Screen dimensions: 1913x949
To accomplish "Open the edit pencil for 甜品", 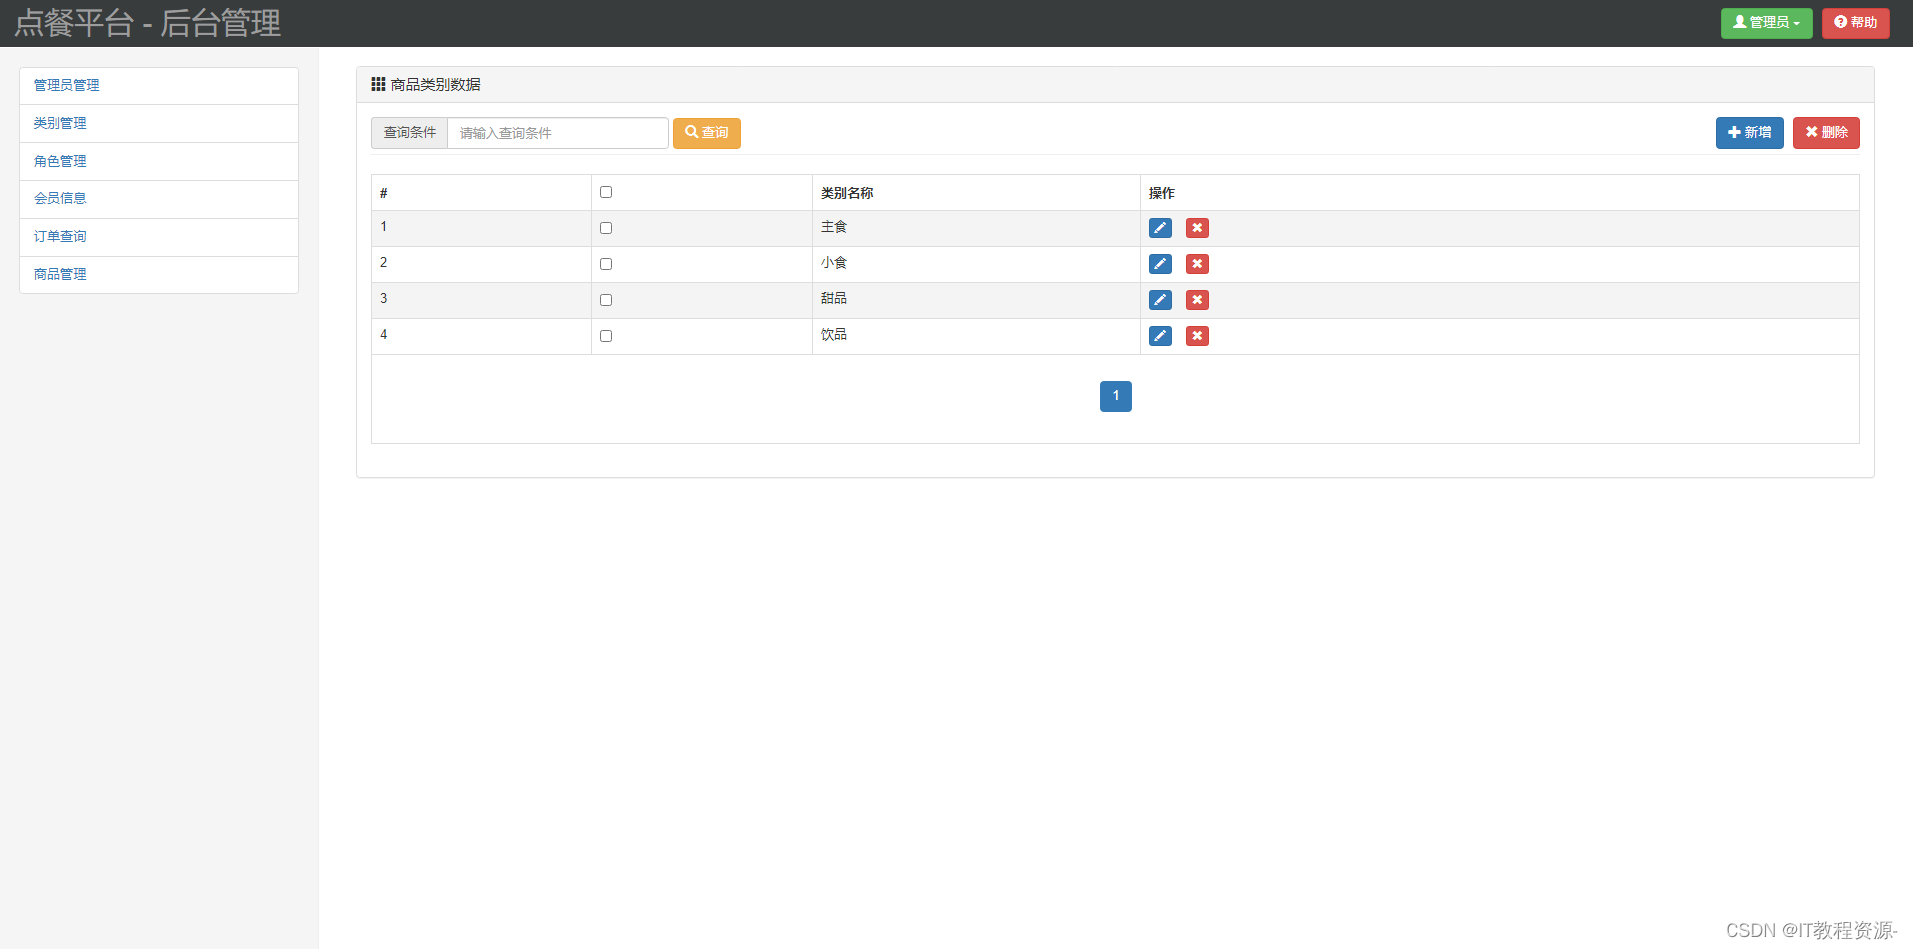I will 1160,300.
